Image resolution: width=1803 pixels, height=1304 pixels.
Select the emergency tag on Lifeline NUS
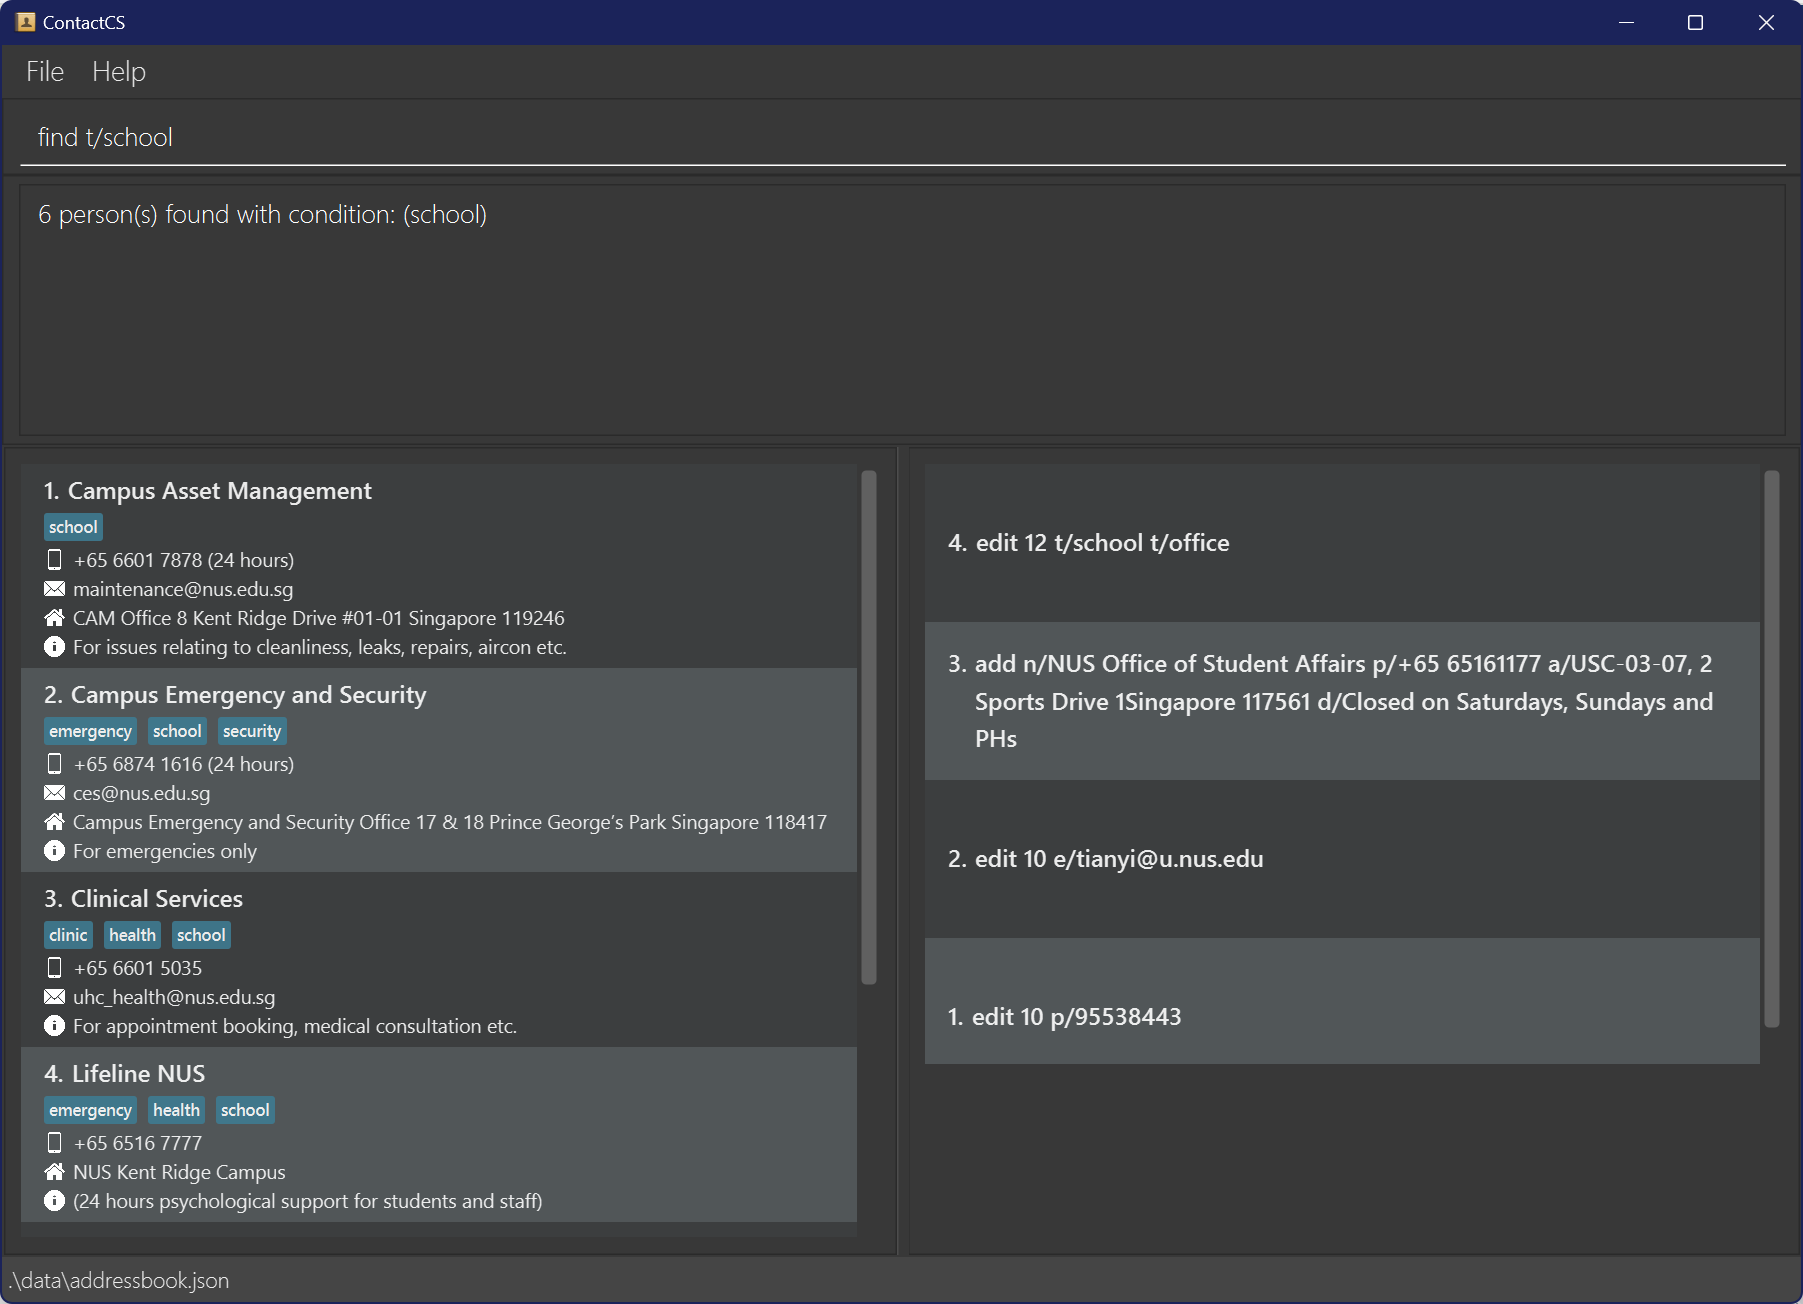click(x=90, y=1110)
